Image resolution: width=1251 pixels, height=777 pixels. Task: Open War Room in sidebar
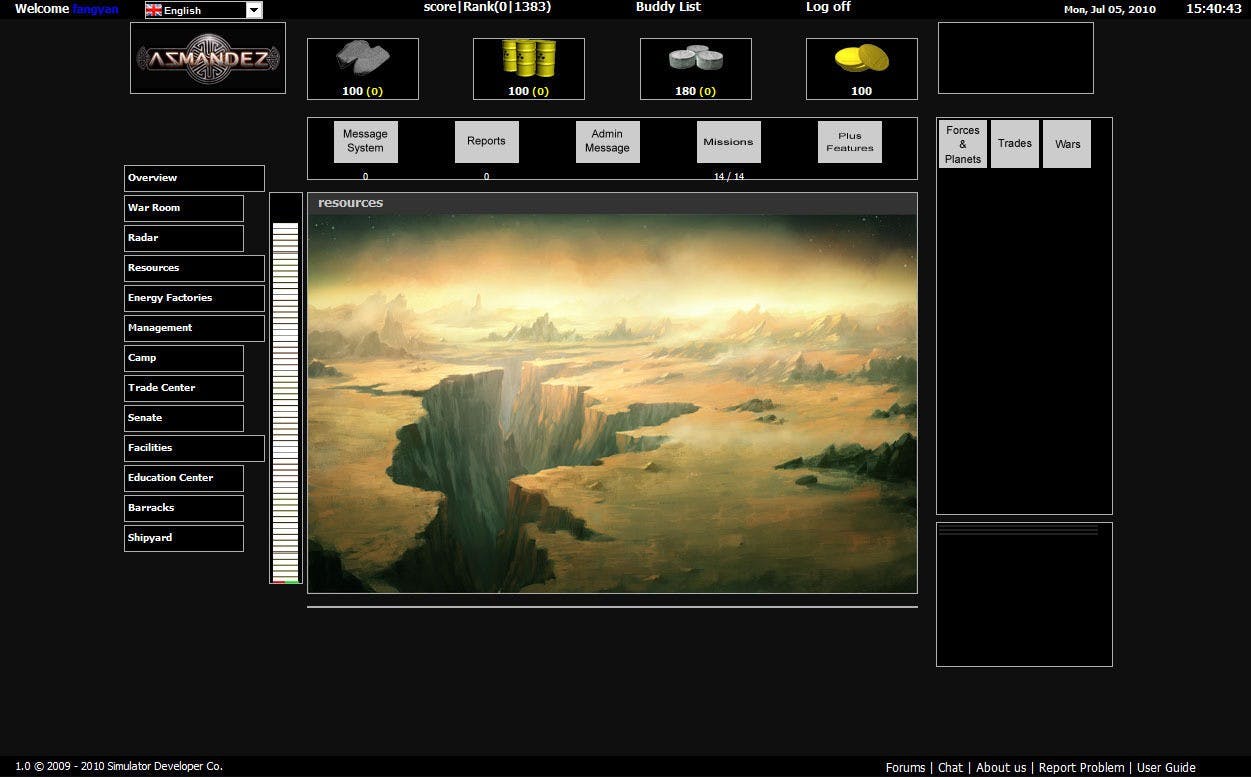point(183,208)
